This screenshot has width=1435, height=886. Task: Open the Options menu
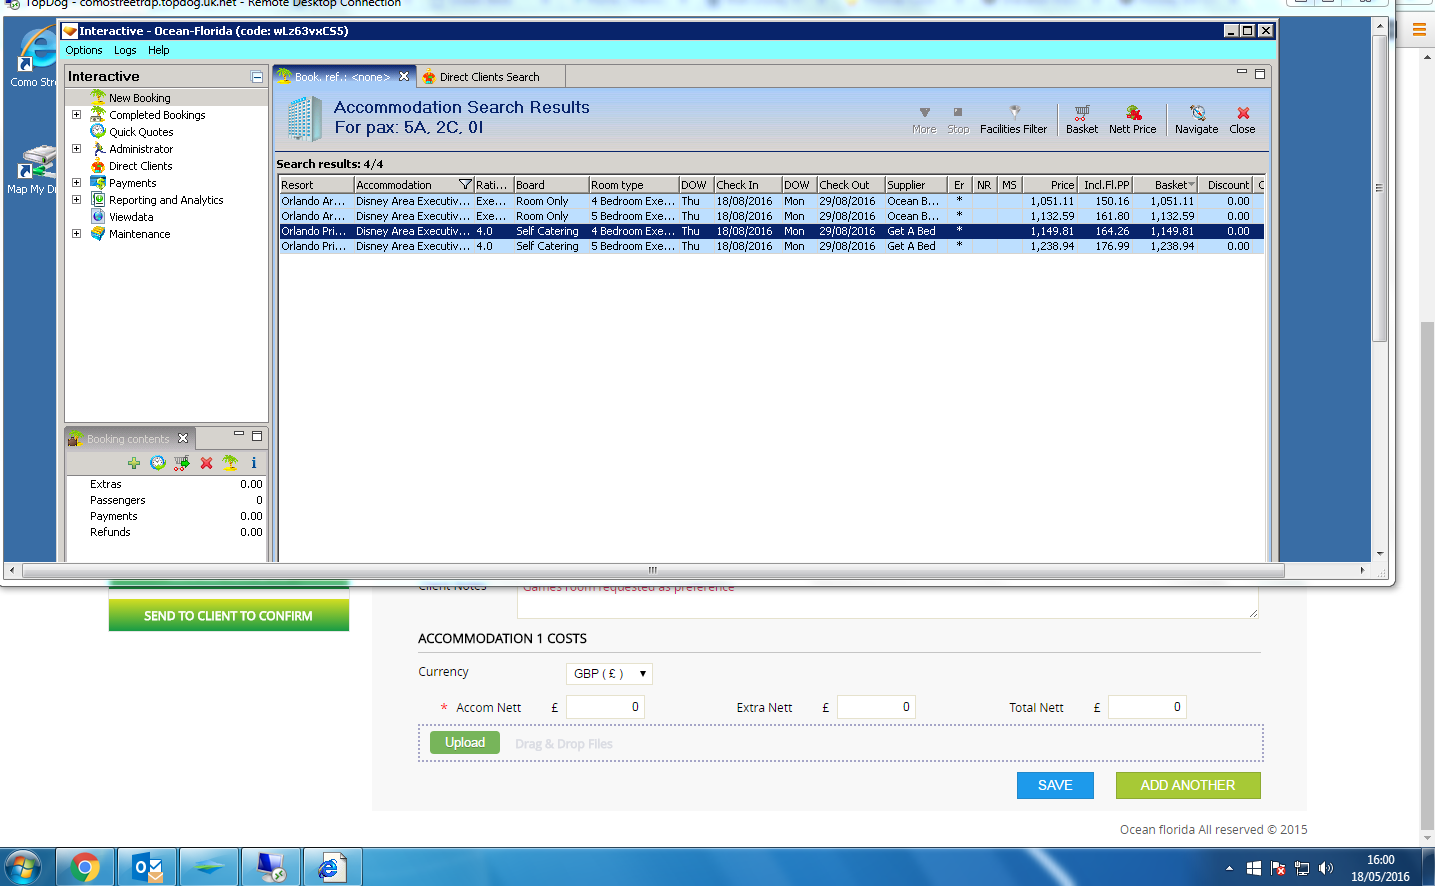[84, 50]
